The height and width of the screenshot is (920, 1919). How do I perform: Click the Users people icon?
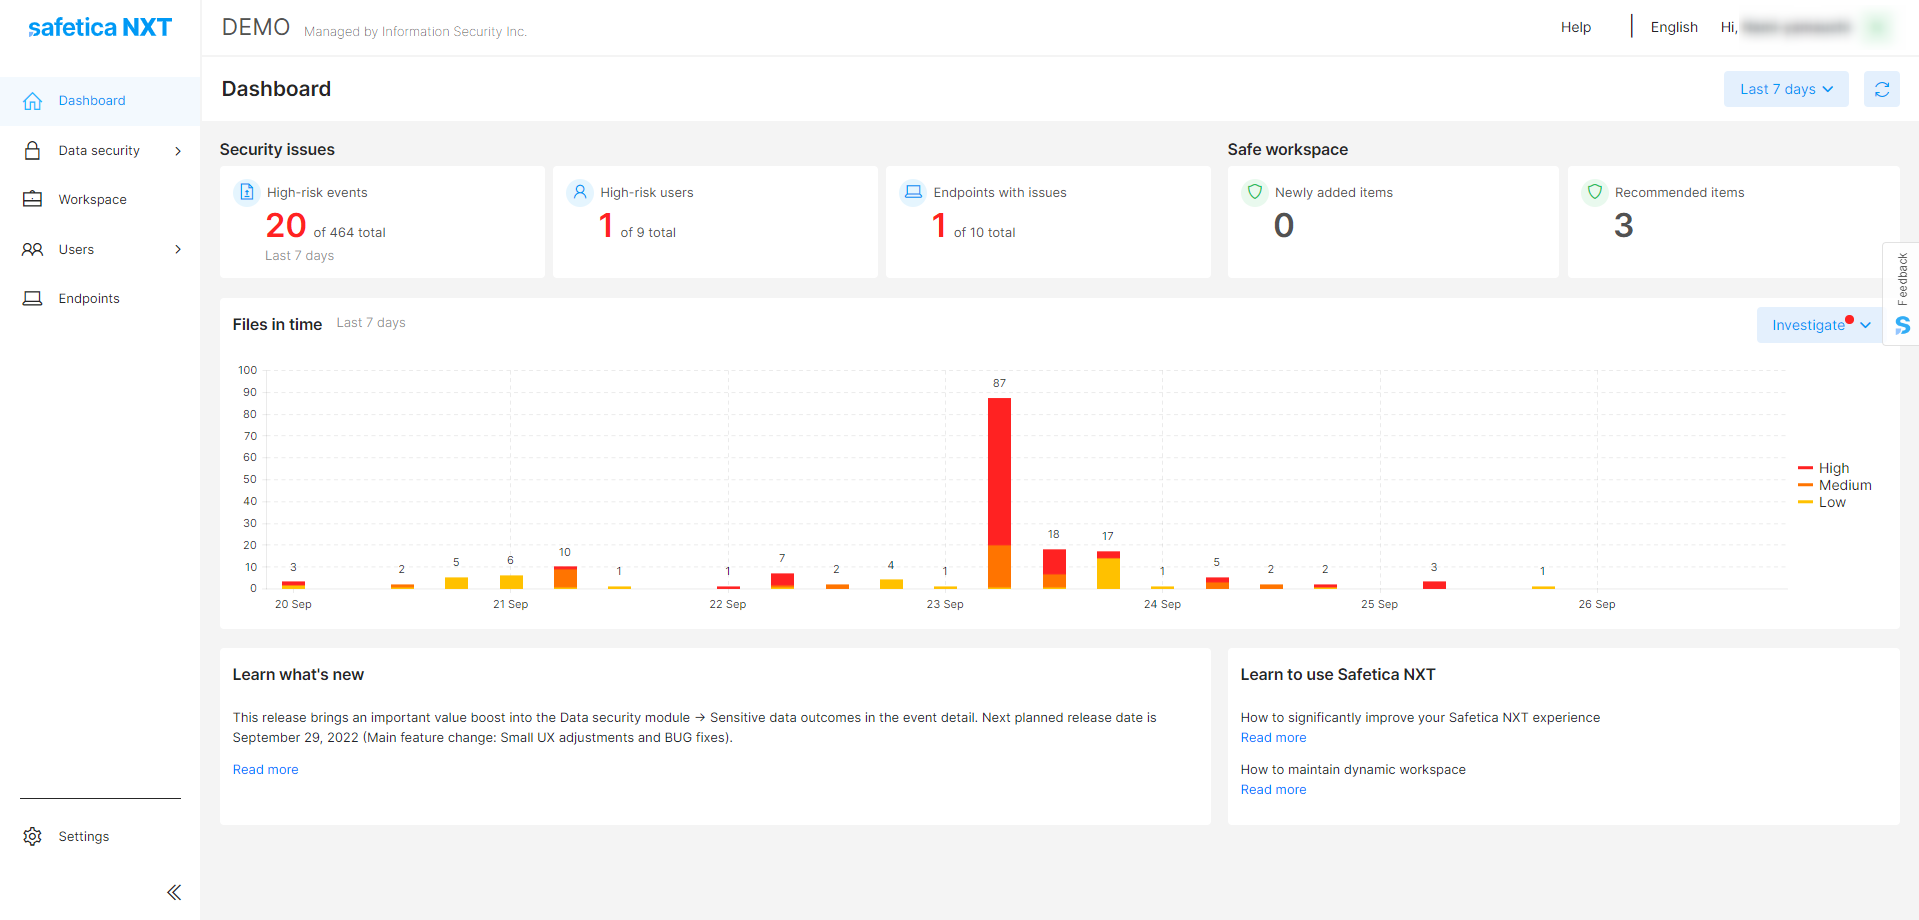pos(33,250)
